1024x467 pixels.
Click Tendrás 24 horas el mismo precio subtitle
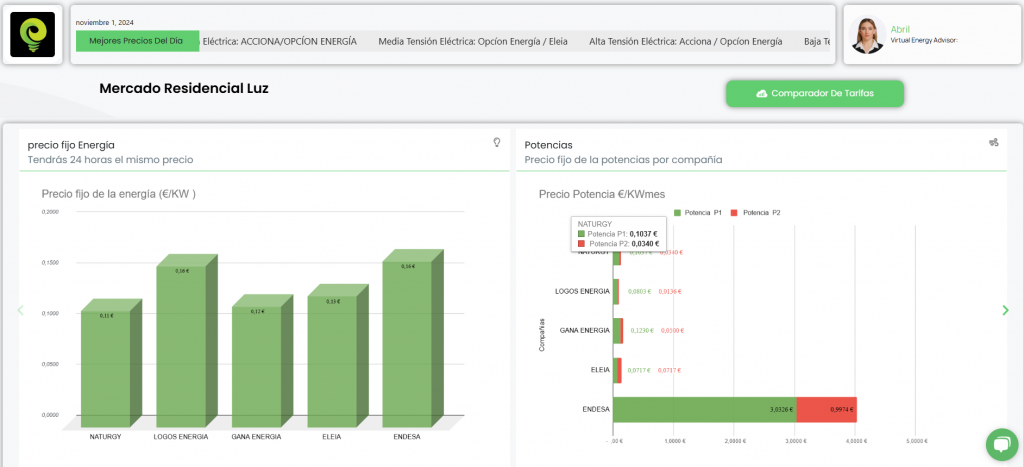click(110, 159)
